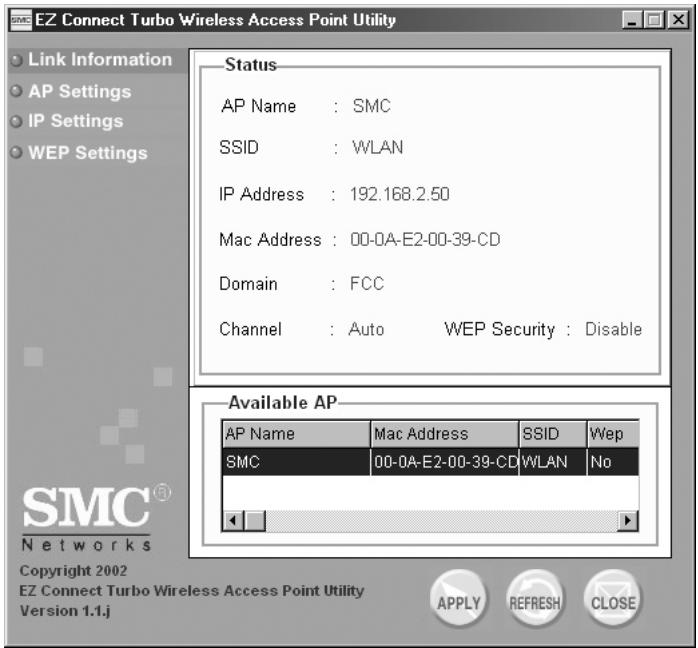The width and height of the screenshot is (698, 648).
Task: Select SMC in Available AP list
Action: [296, 462]
